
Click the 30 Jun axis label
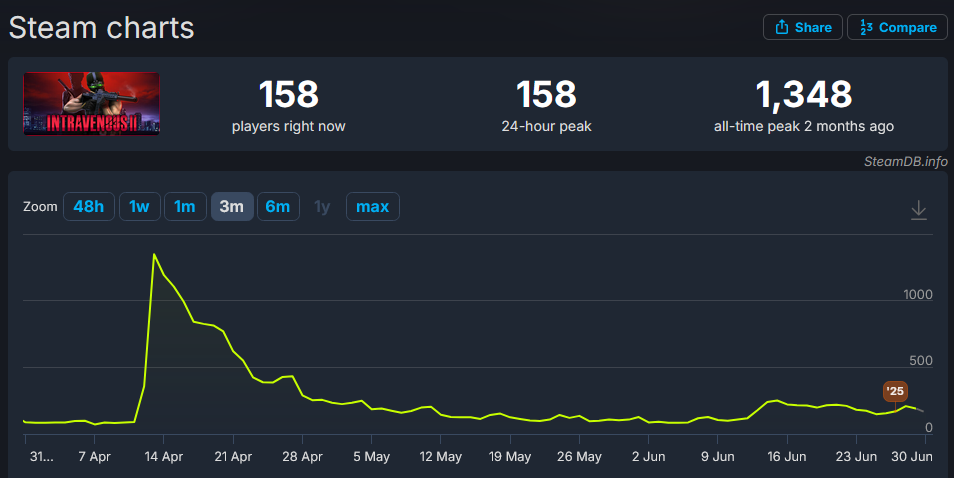pos(911,456)
